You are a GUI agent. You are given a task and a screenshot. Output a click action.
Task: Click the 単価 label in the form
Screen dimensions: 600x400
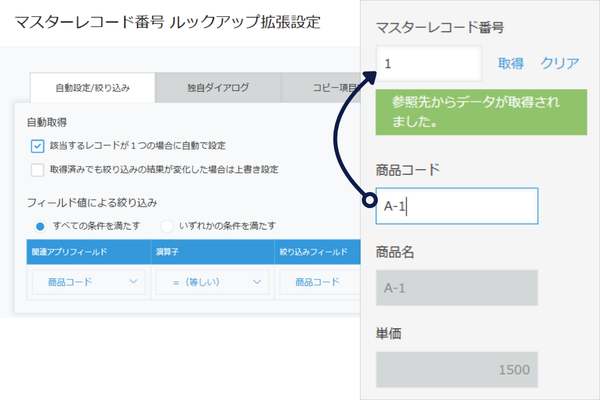[x=388, y=333]
